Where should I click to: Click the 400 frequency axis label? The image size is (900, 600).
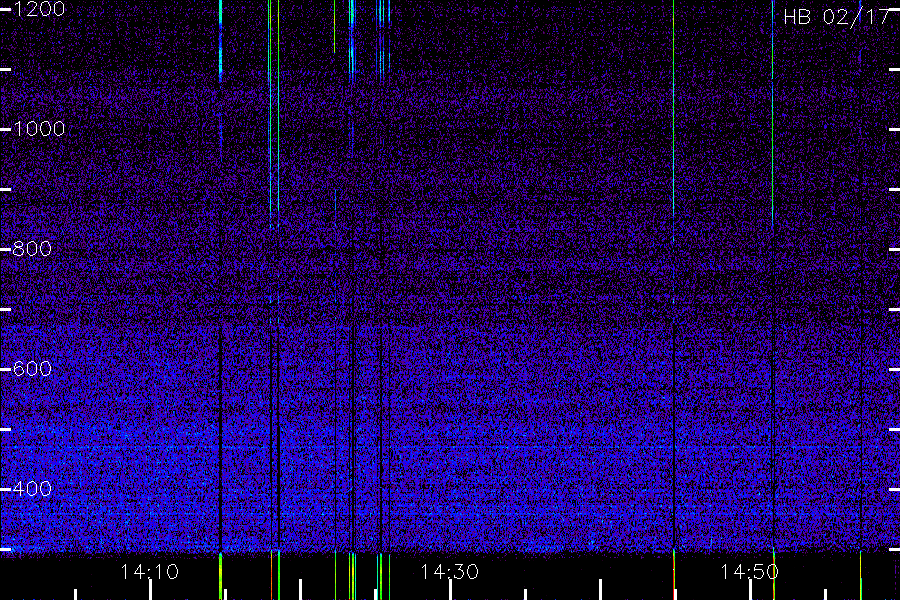(x=32, y=489)
